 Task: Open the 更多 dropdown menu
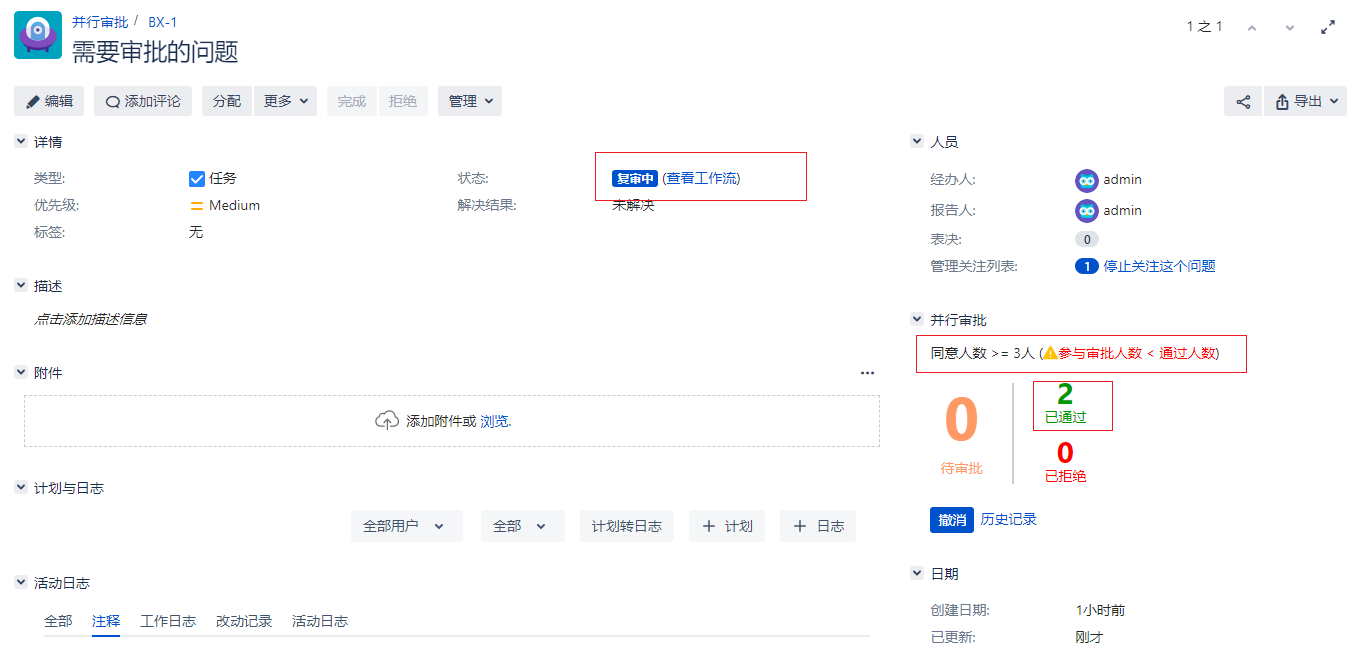[x=285, y=101]
